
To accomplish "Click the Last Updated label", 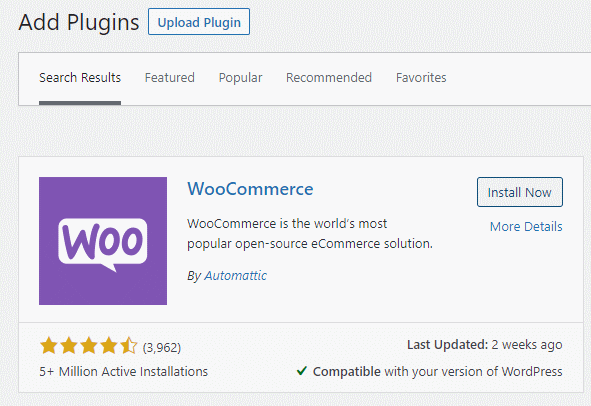I will point(448,345).
